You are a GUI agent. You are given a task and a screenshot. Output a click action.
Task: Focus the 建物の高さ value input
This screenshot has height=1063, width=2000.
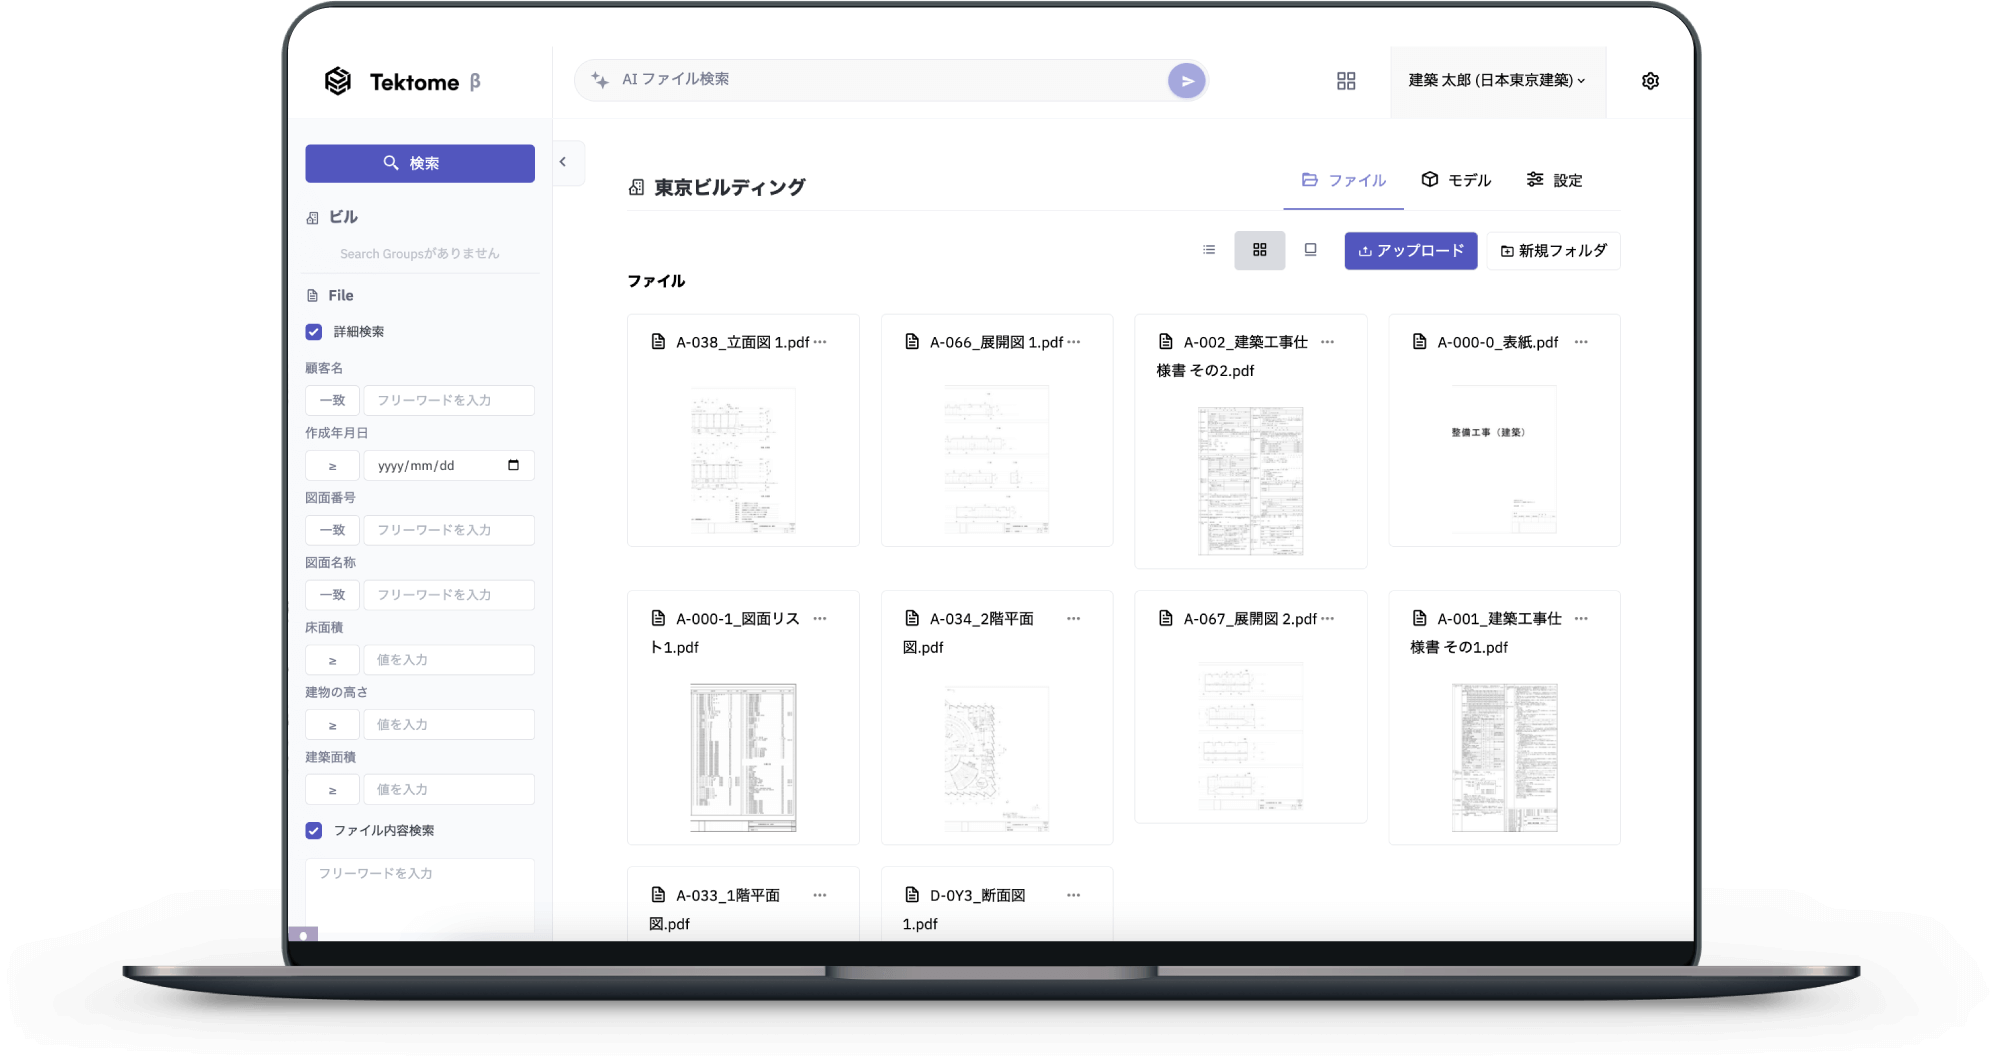click(x=449, y=725)
